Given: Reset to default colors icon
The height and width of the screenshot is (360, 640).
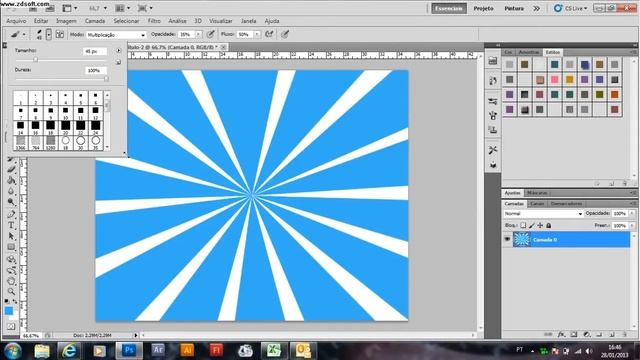Looking at the screenshot, I should [x=7, y=302].
